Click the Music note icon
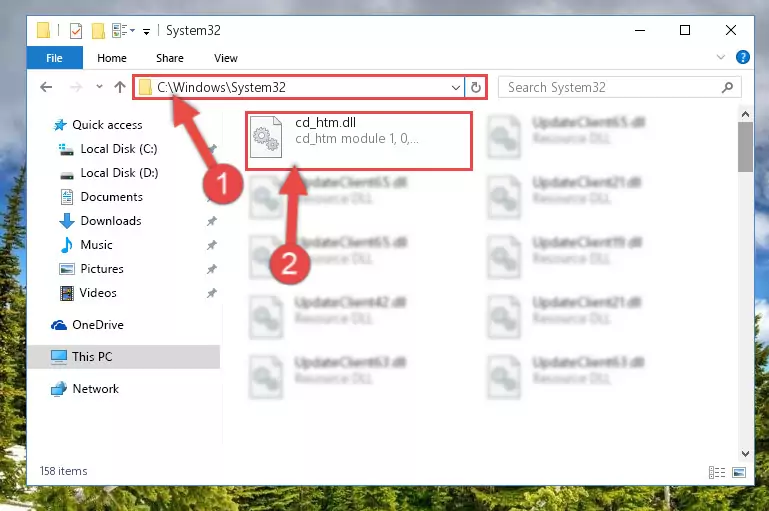Screen dimensions: 769x511 coord(67,245)
